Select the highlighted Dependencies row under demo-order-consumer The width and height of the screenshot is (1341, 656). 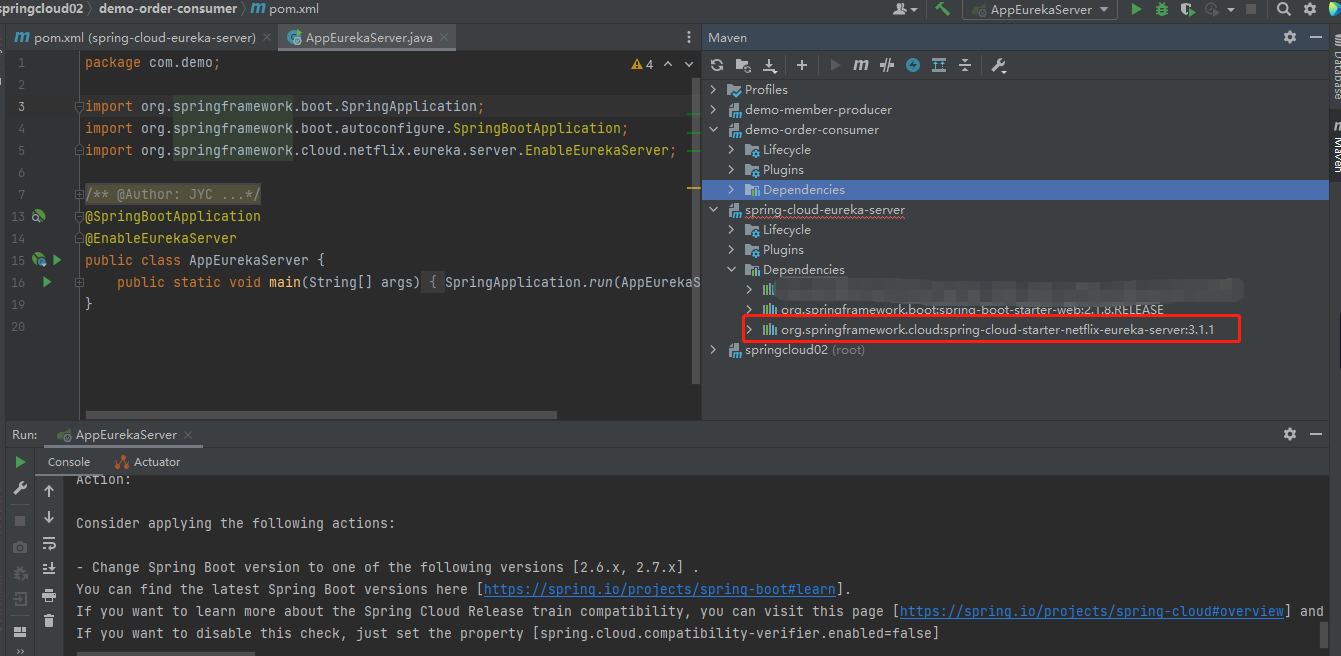pos(1015,190)
